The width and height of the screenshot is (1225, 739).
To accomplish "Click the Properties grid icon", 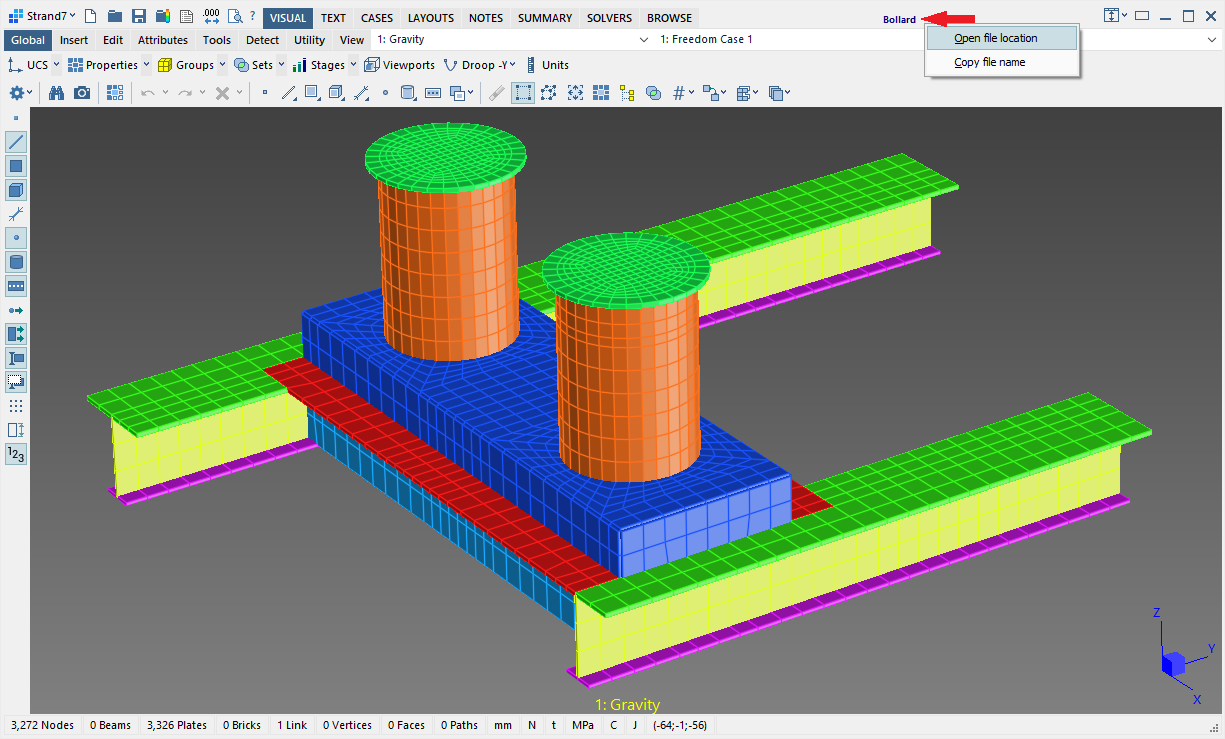I will tap(75, 65).
